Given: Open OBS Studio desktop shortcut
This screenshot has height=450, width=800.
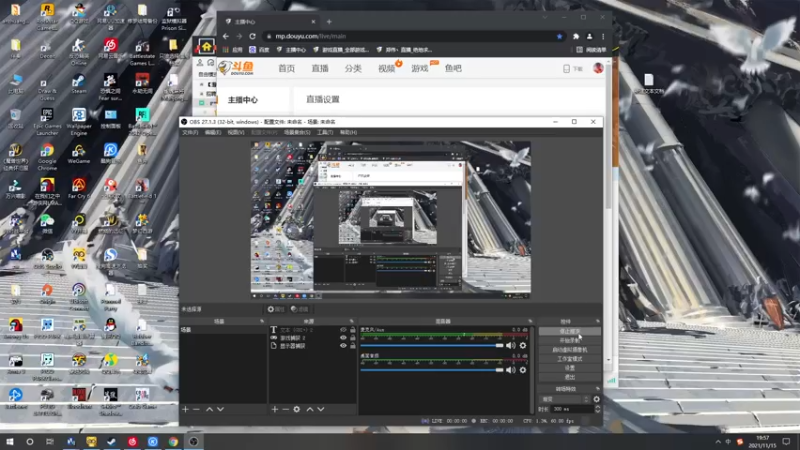Looking at the screenshot, I should pyautogui.click(x=47, y=259).
